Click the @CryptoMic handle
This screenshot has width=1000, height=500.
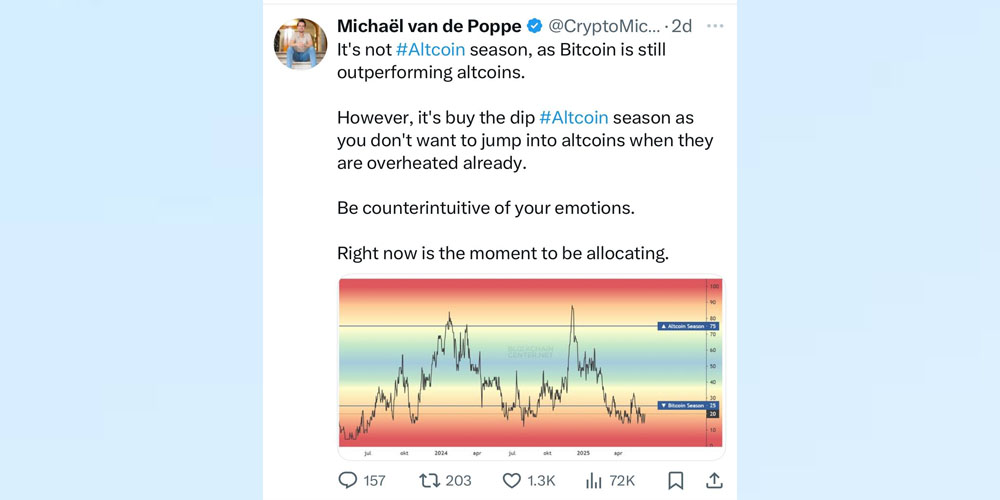coord(604,26)
